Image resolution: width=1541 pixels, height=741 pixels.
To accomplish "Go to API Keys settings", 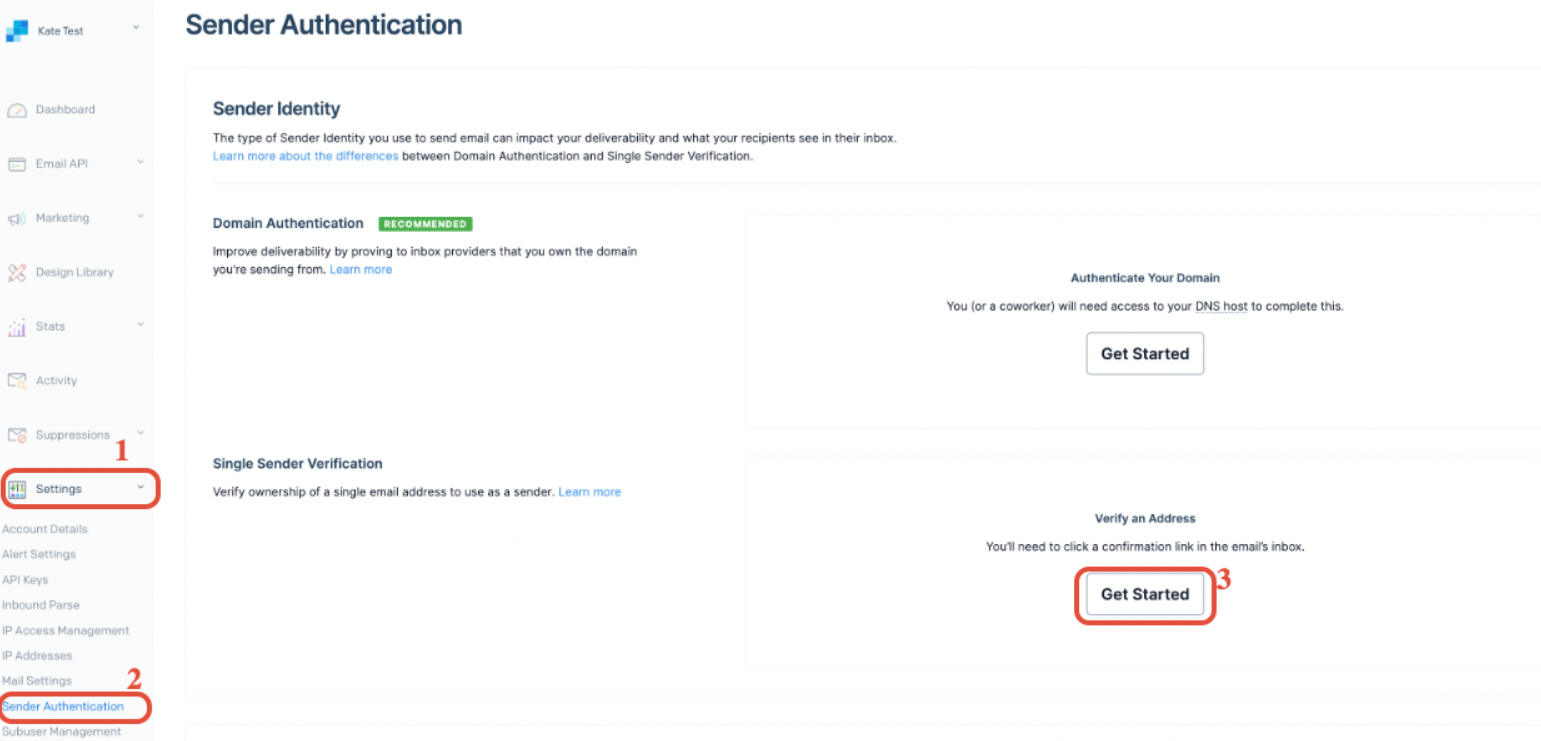I will tap(25, 580).
